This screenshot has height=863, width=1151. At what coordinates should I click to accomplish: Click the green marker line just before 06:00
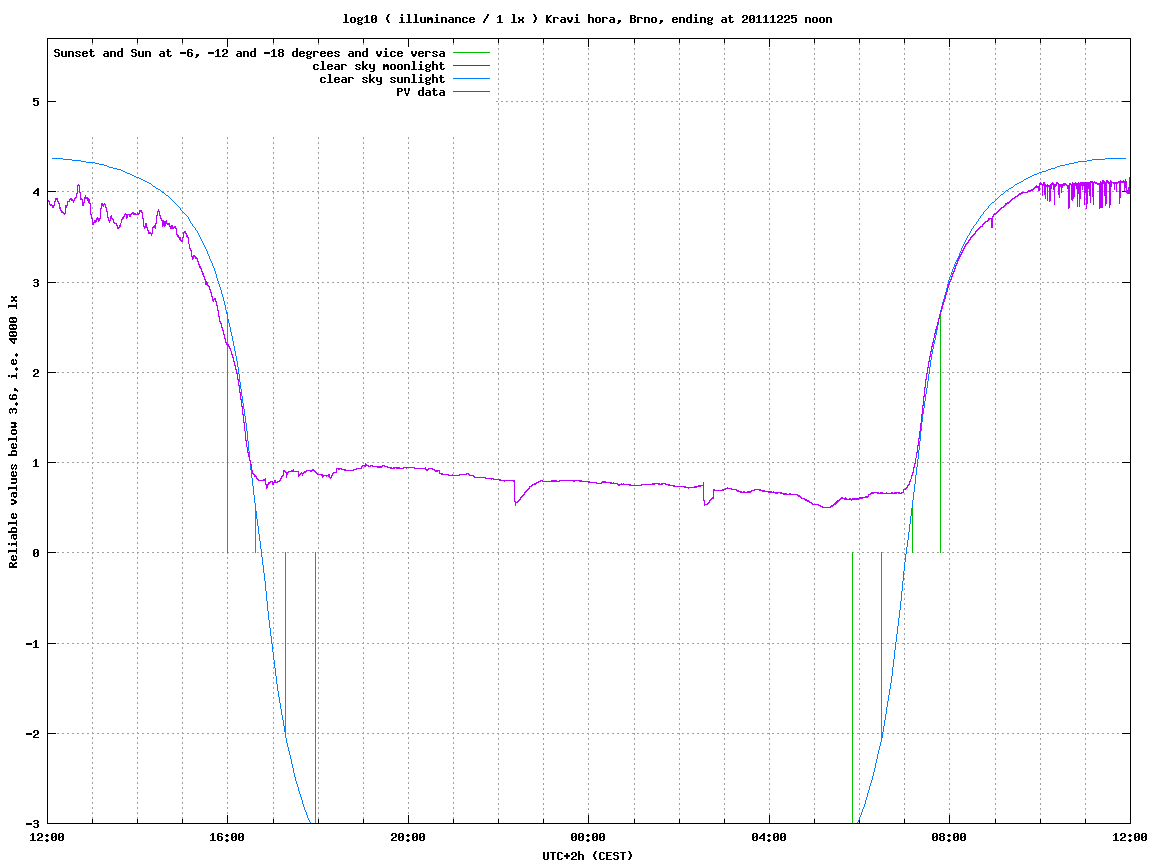tap(852, 688)
